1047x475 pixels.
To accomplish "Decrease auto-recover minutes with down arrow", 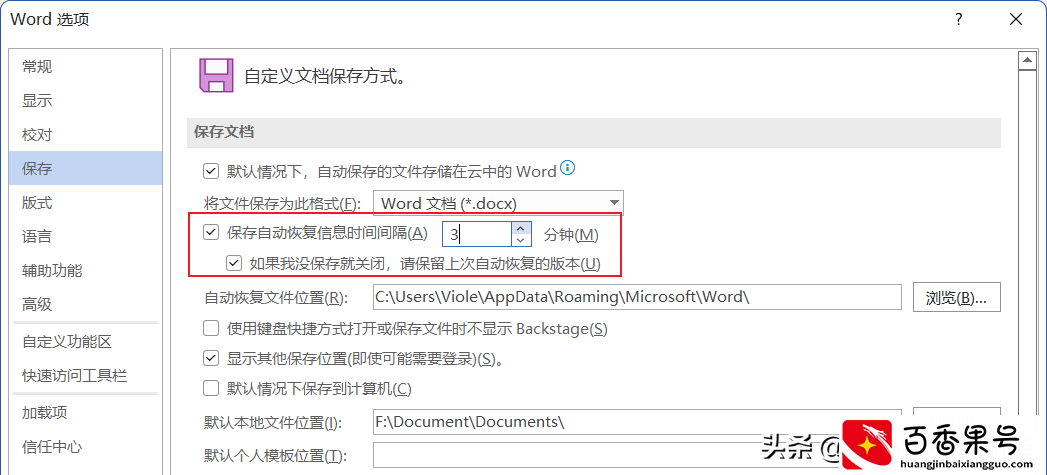I will (521, 240).
